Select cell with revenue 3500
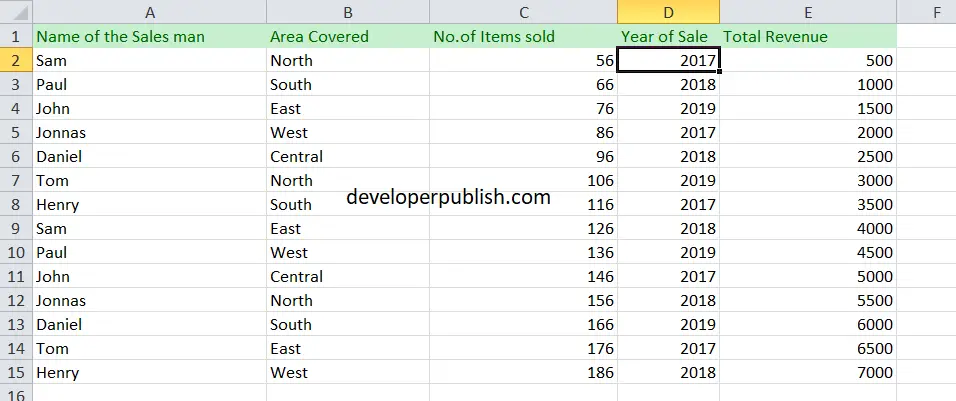956x401 pixels. 808,204
